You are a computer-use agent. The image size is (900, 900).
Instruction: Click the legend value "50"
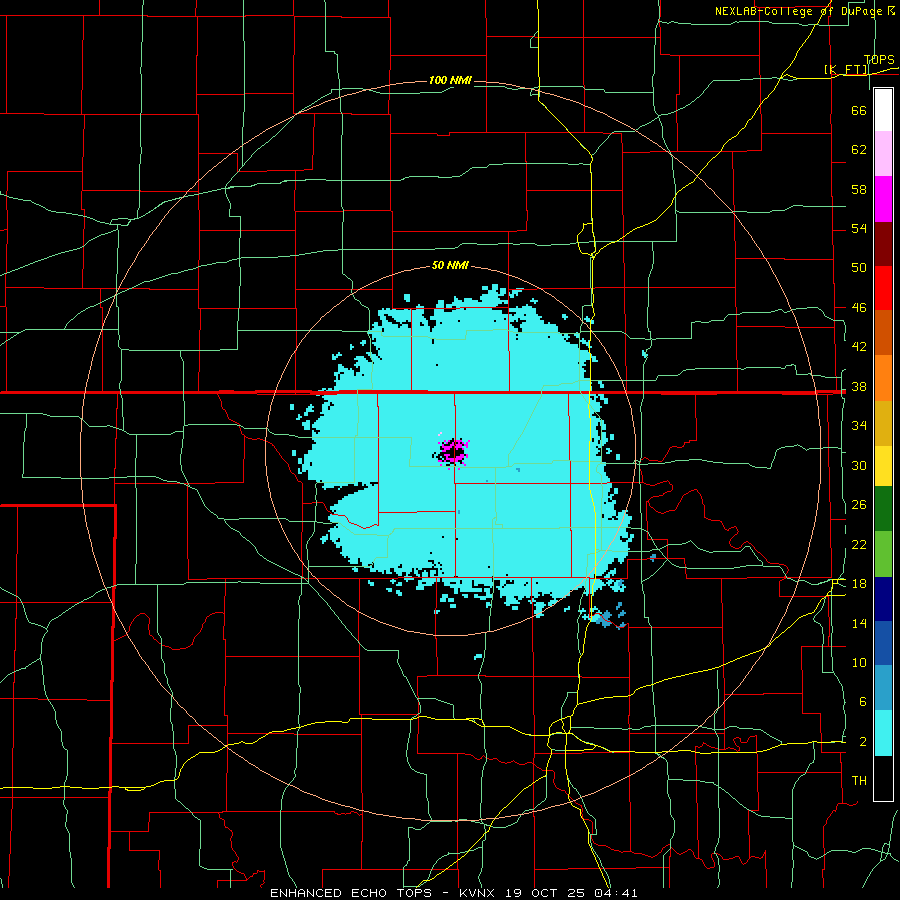coord(859,267)
